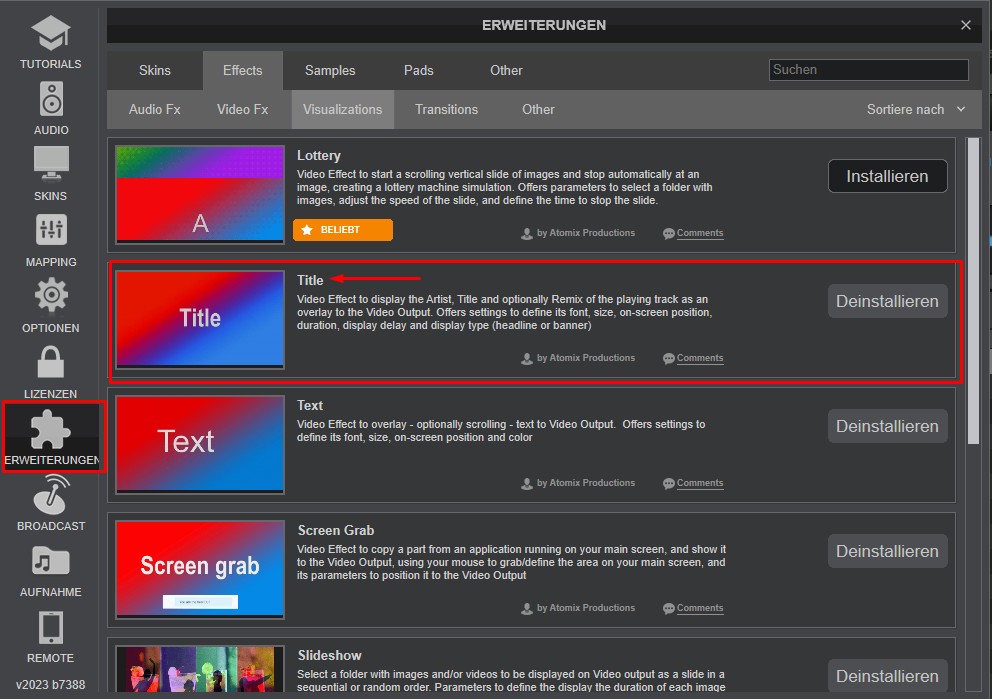Install the Lottery effect

point(887,176)
